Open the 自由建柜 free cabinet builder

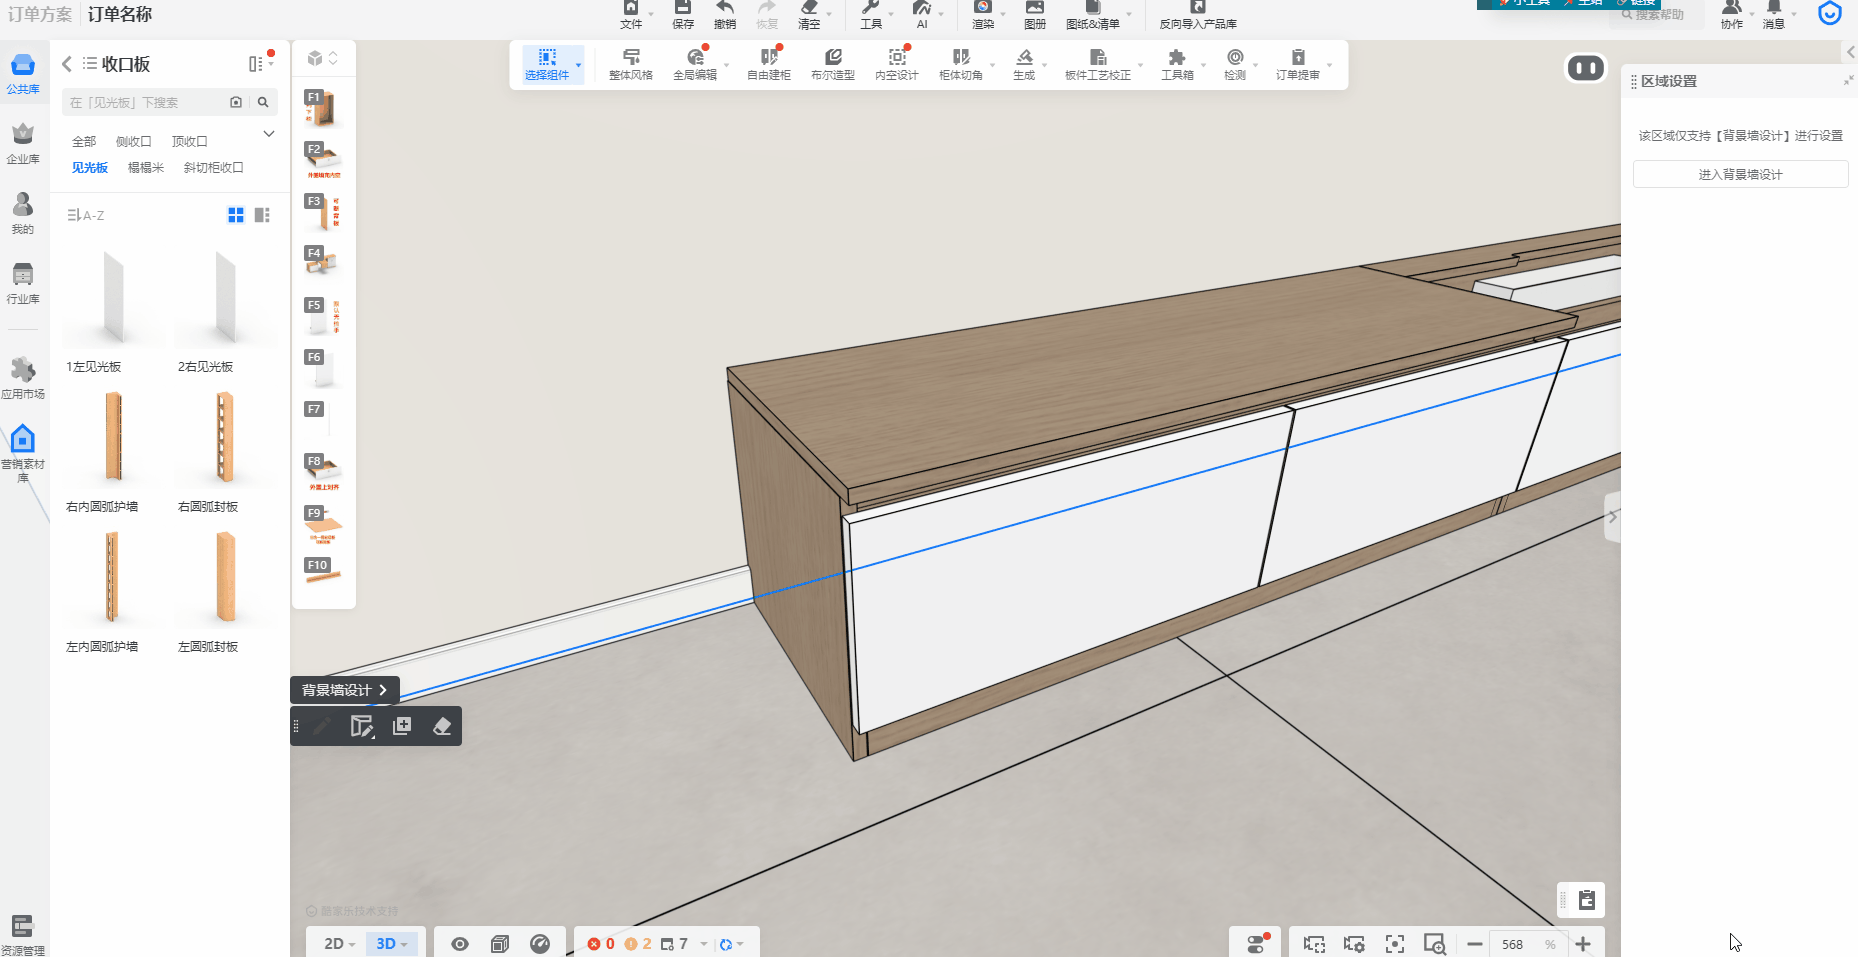(768, 64)
